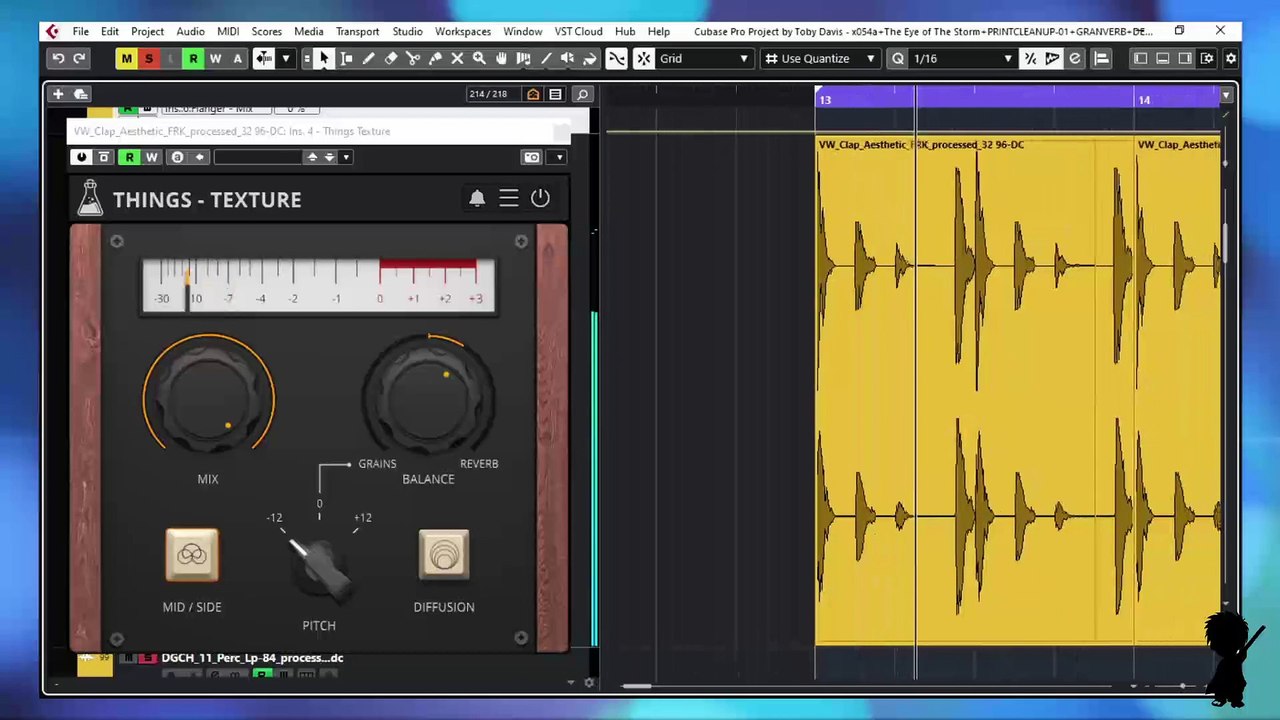Open the Project menu
The image size is (1280, 720).
click(x=147, y=31)
